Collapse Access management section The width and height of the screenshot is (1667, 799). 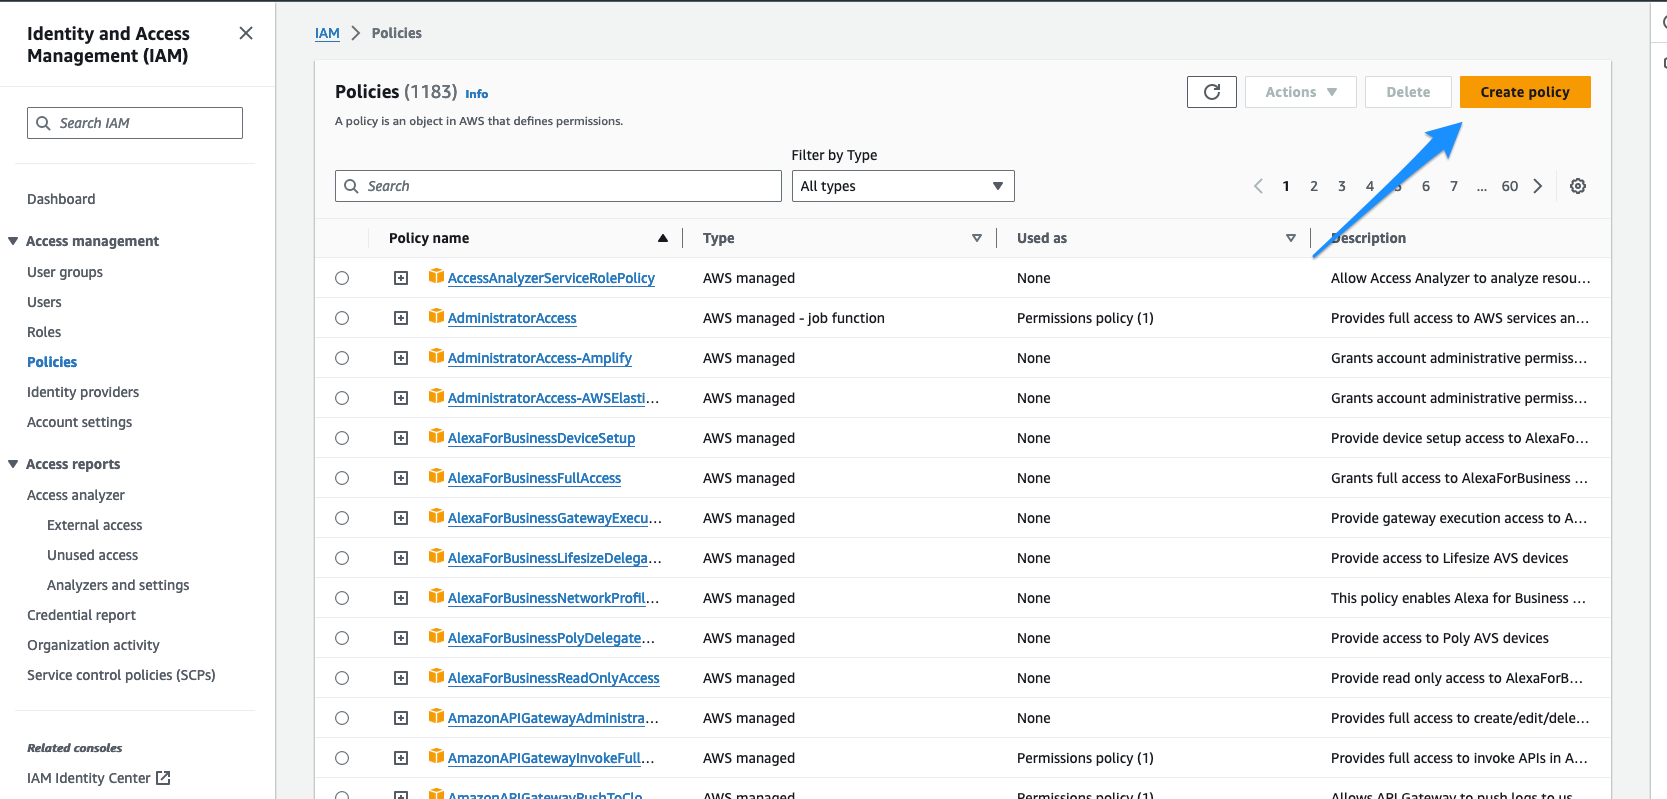pyautogui.click(x=13, y=241)
